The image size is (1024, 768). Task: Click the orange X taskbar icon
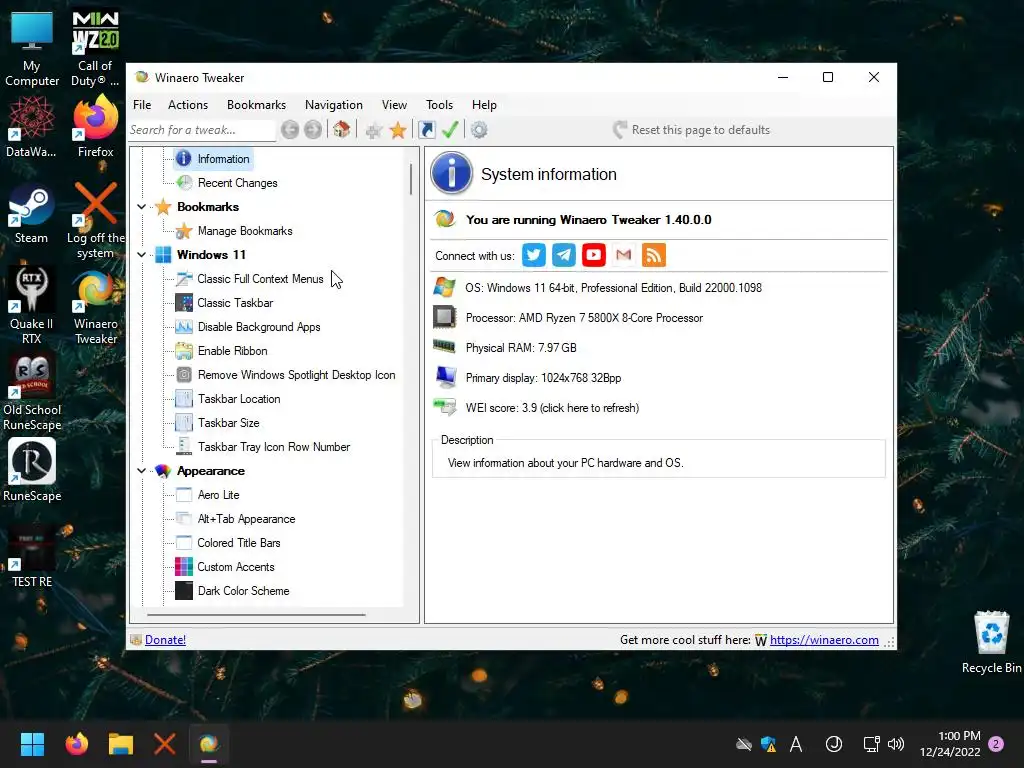[x=165, y=744]
